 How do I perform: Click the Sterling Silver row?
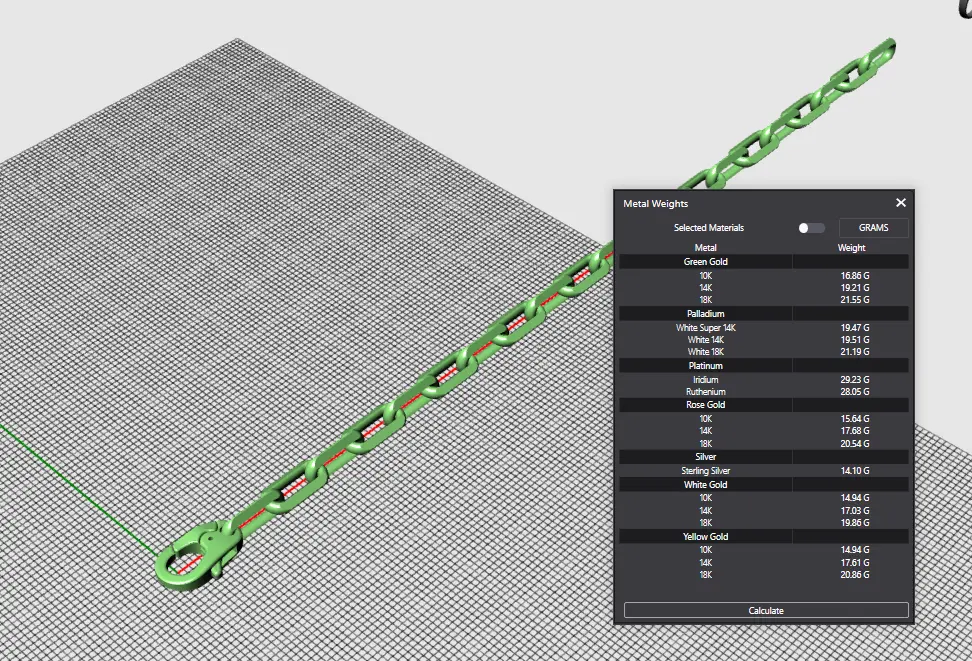tap(764, 471)
